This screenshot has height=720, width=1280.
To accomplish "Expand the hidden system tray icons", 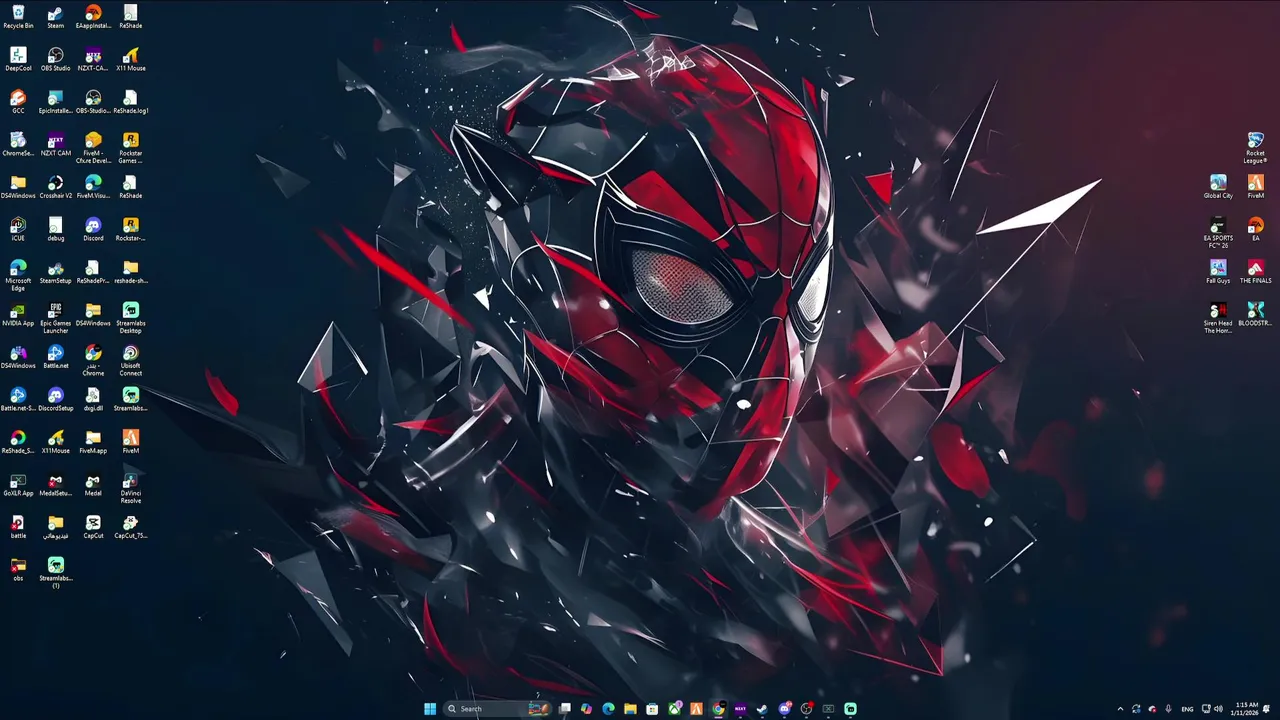I will pos(1120,709).
